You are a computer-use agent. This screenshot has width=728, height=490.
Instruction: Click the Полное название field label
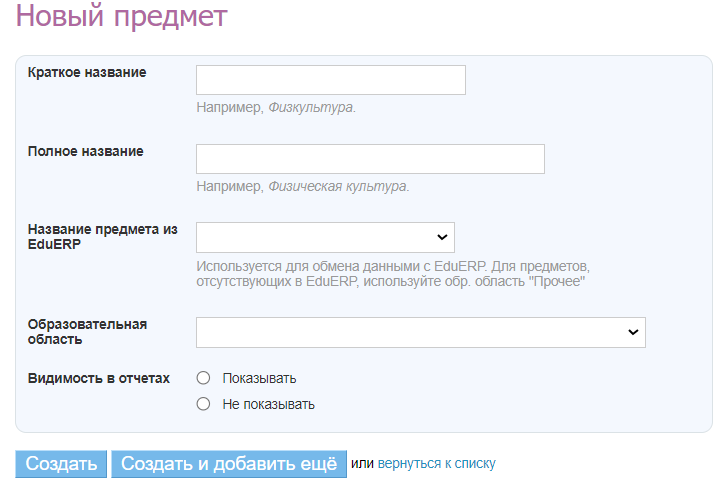coord(85,151)
